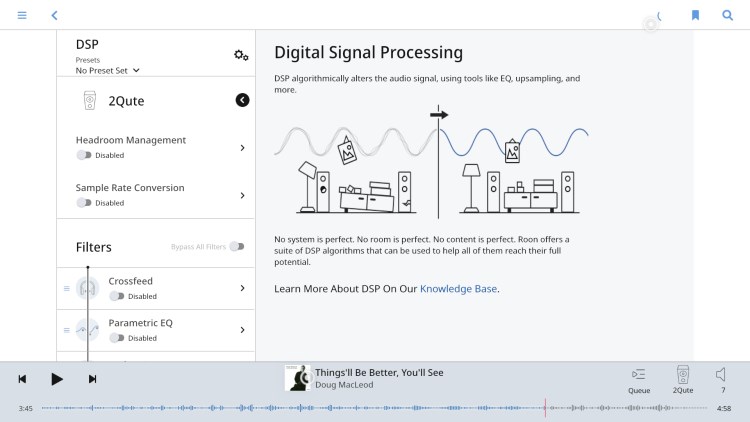Click the song title Things'll Be Better
This screenshot has height=422, width=750.
click(x=379, y=372)
